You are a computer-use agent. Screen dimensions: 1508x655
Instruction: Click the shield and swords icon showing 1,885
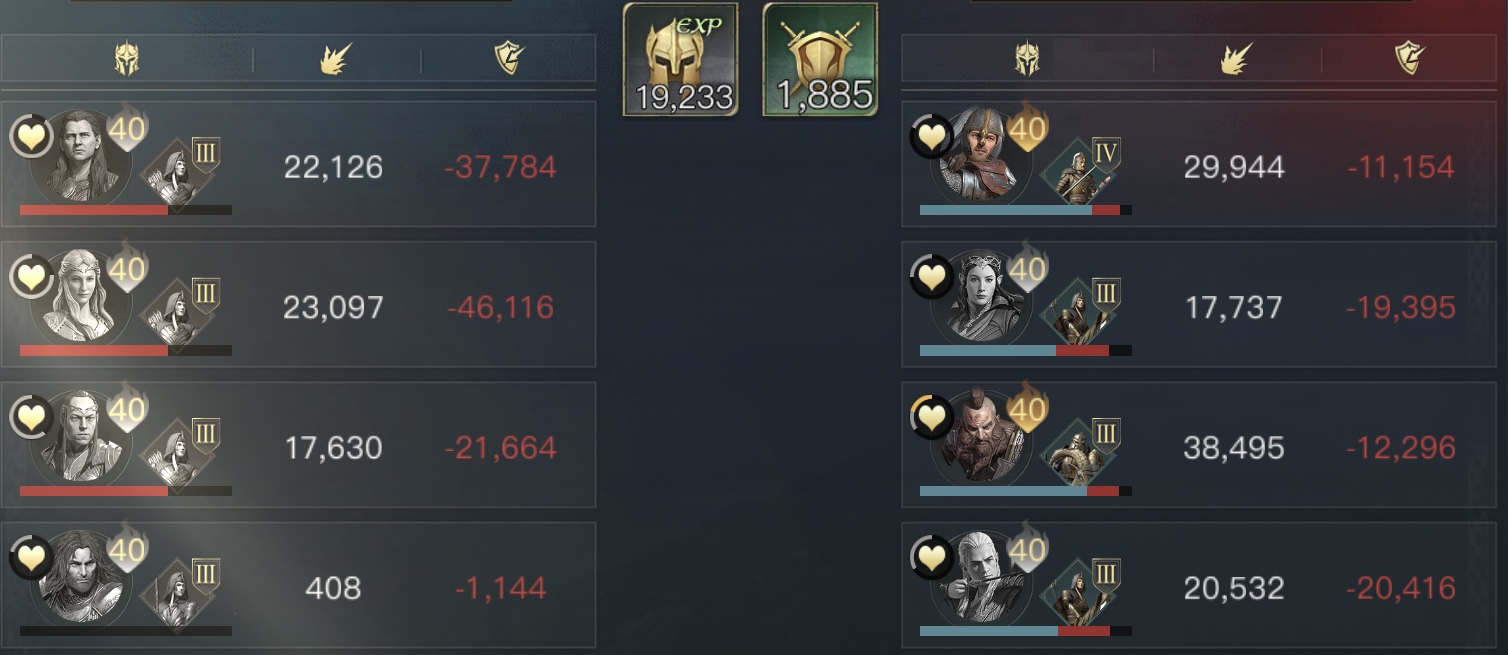[820, 59]
